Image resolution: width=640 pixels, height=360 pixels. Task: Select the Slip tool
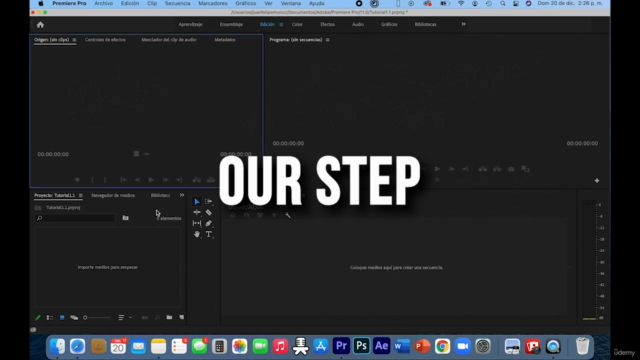point(197,223)
